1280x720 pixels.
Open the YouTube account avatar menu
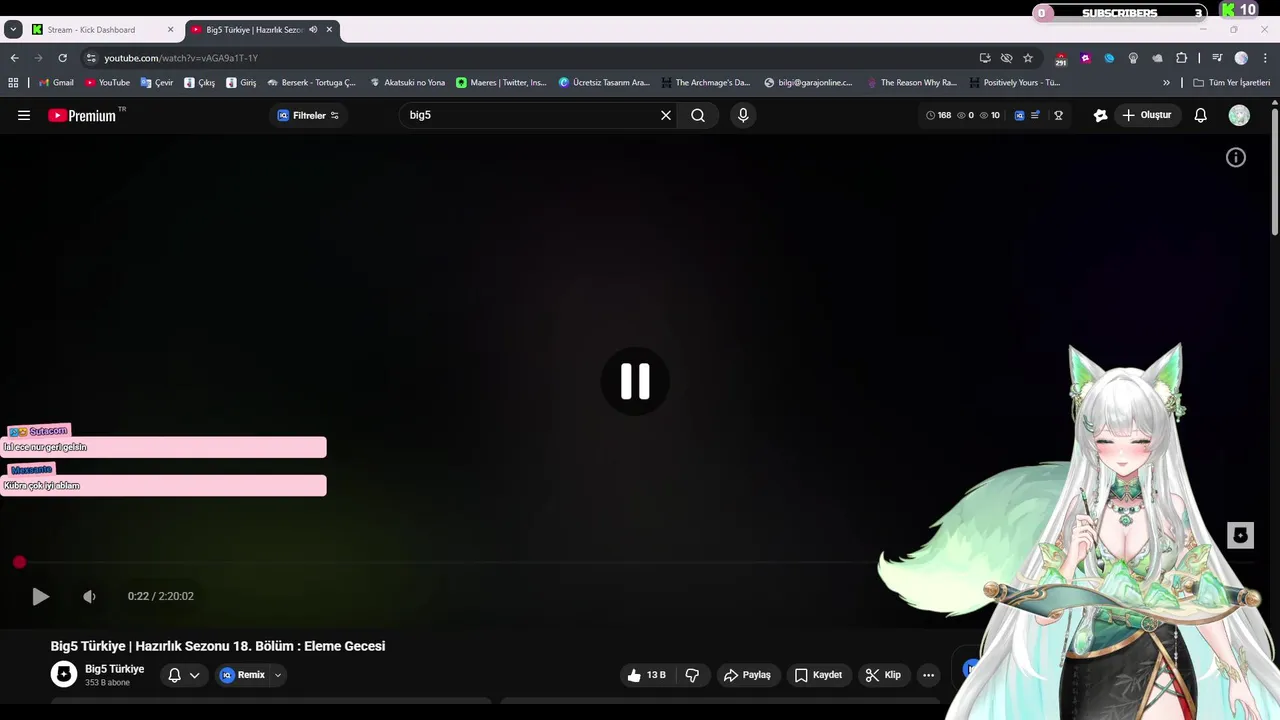point(1239,115)
